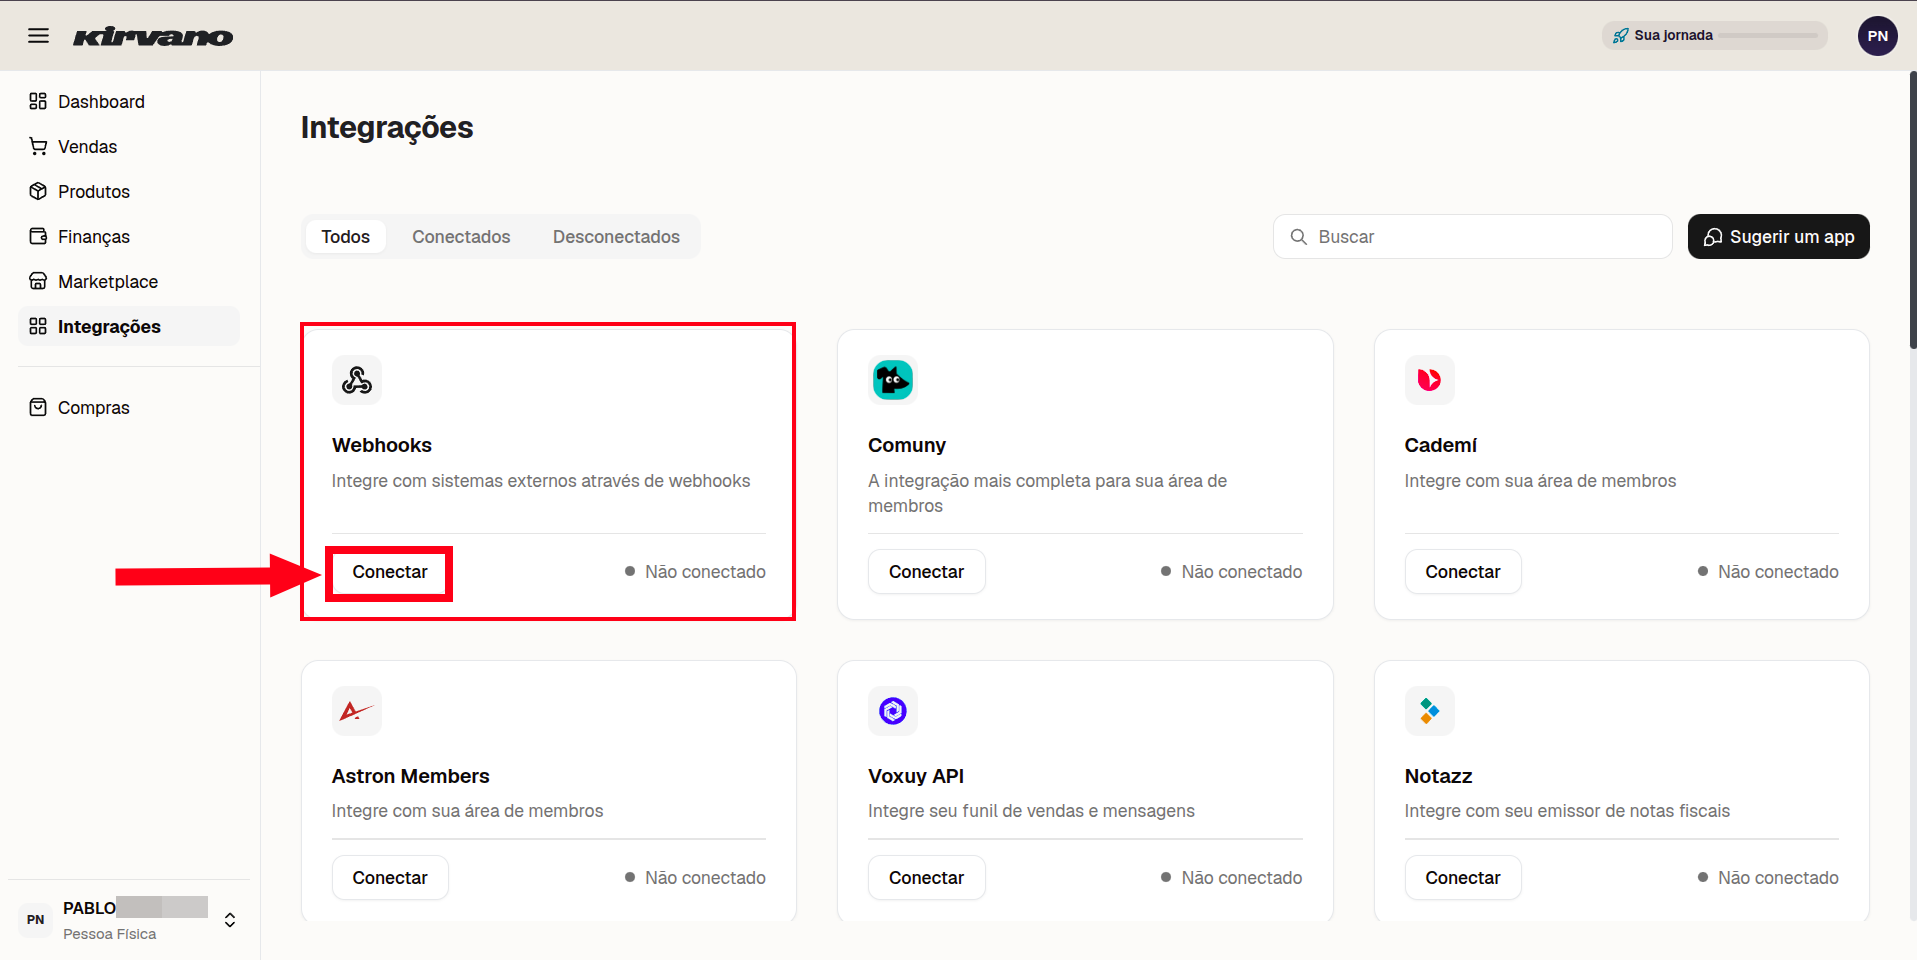
Task: Click the Notazz app icon
Action: coord(1429,711)
